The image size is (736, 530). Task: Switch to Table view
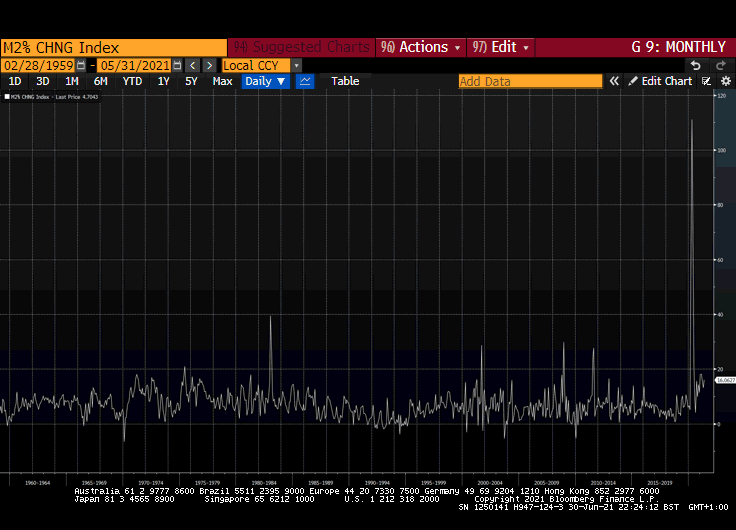[x=345, y=81]
